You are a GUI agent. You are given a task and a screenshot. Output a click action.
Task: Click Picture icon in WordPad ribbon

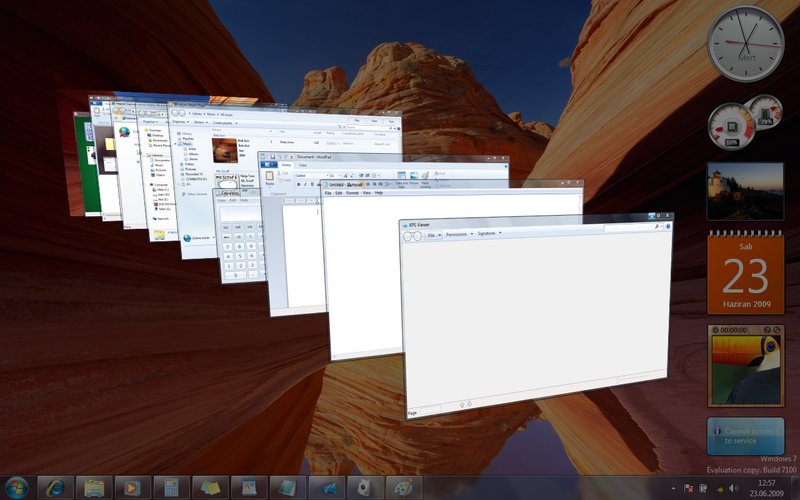(413, 177)
